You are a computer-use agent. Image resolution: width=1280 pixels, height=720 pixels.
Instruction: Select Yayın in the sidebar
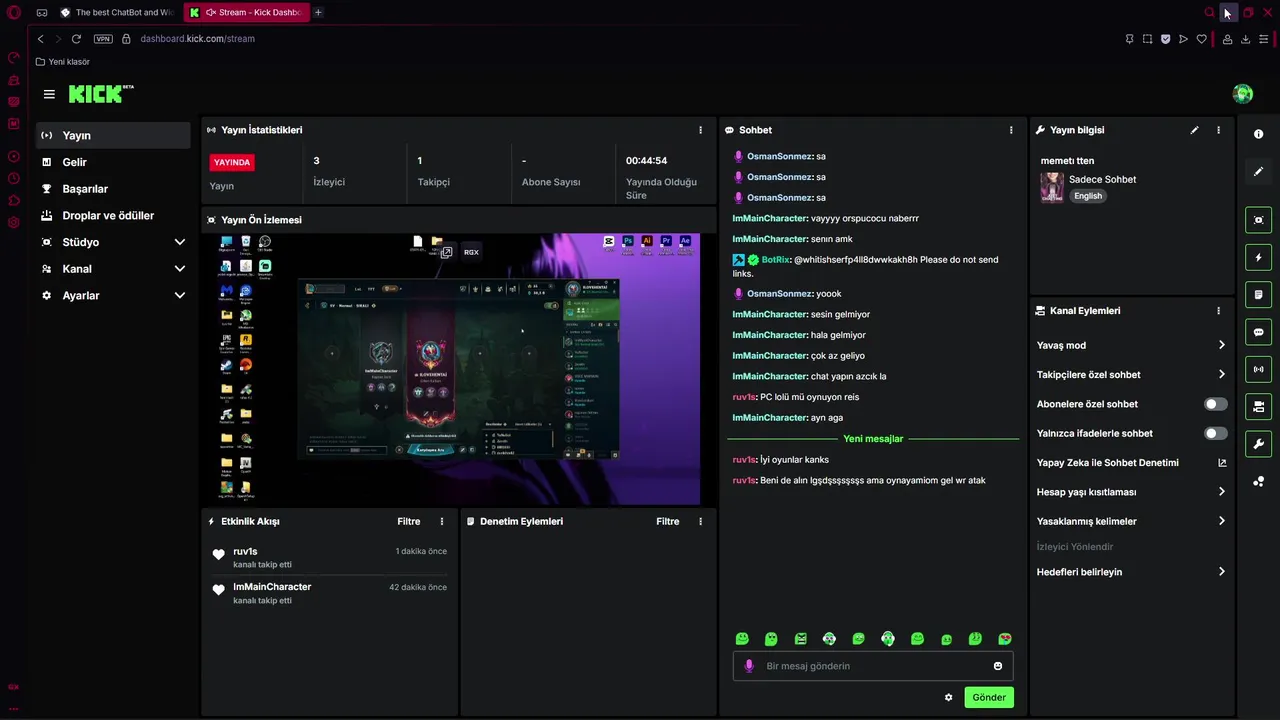(113, 135)
